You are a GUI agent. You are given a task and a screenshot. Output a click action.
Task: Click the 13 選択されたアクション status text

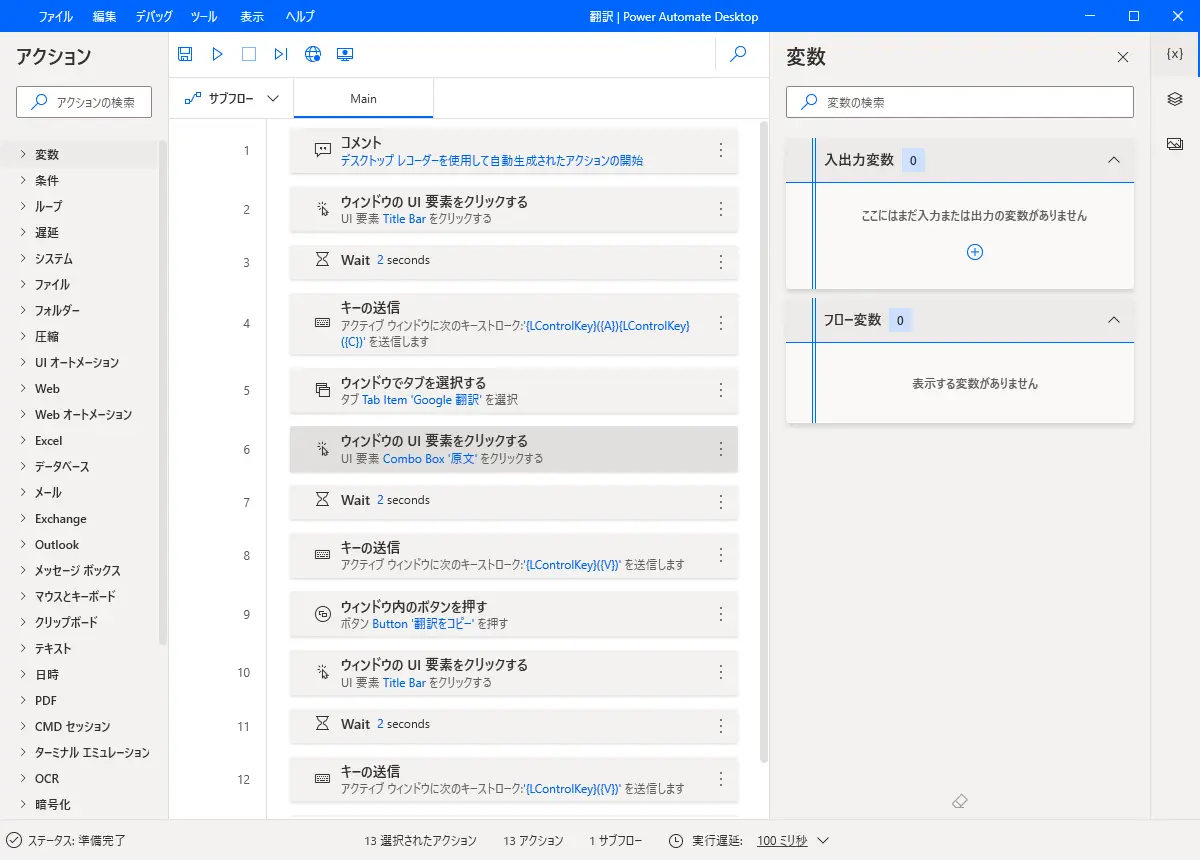coord(420,841)
